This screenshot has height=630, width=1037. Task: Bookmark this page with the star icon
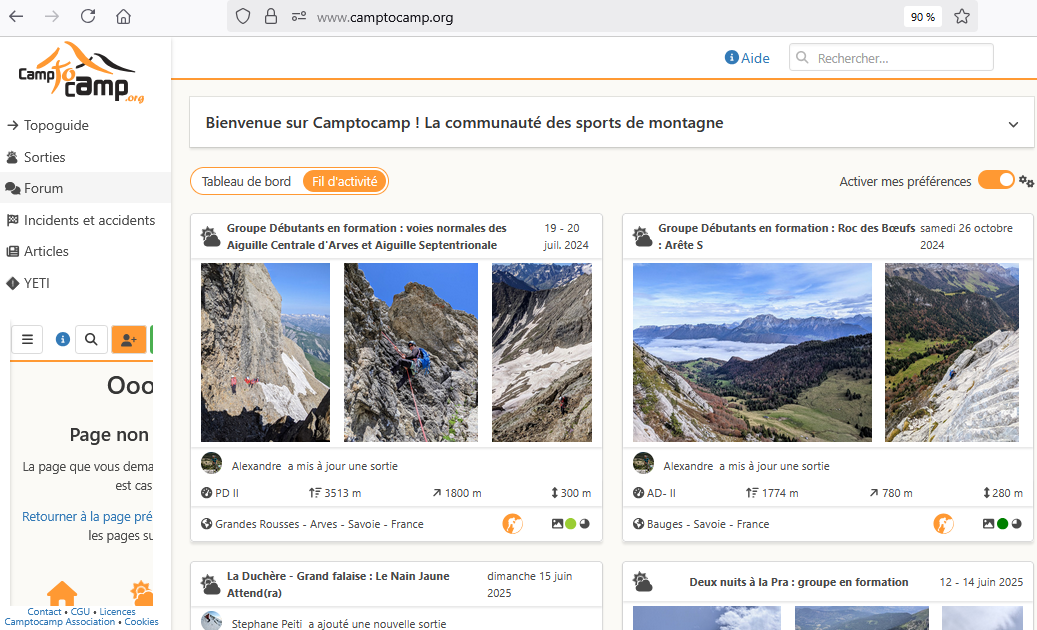point(962,17)
